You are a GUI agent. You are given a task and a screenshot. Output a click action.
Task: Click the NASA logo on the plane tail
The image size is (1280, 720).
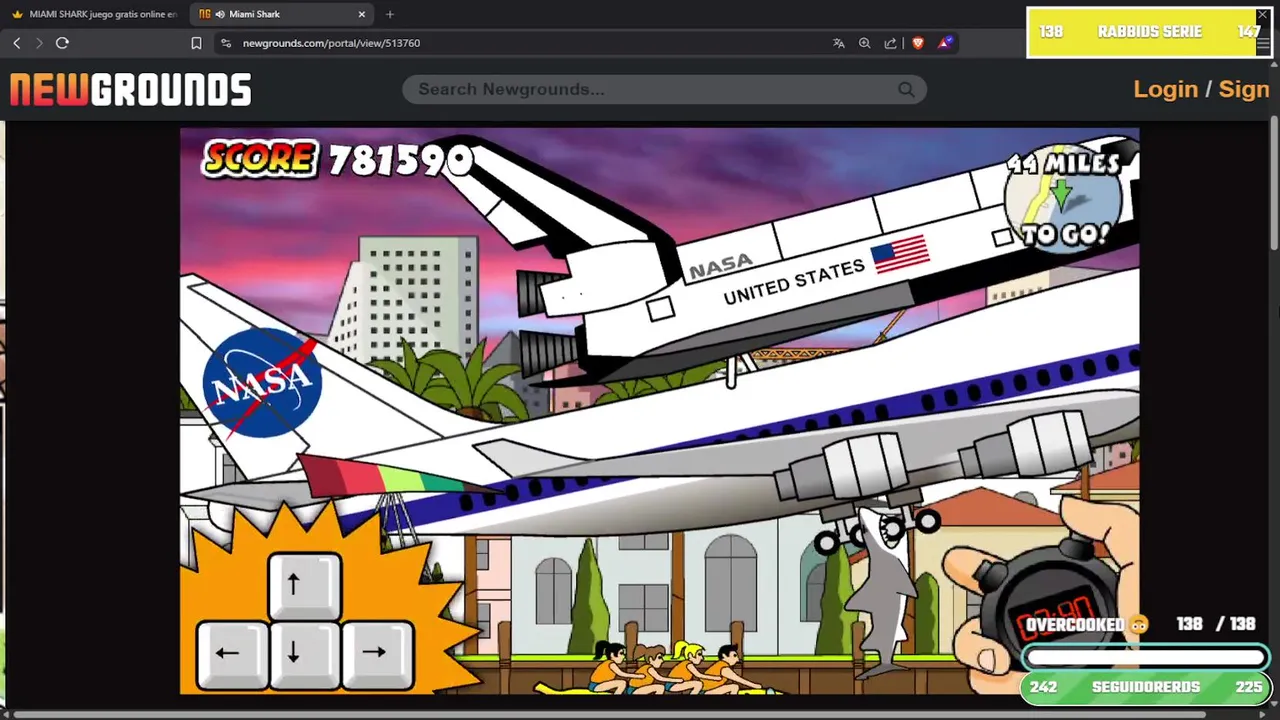[x=262, y=382]
